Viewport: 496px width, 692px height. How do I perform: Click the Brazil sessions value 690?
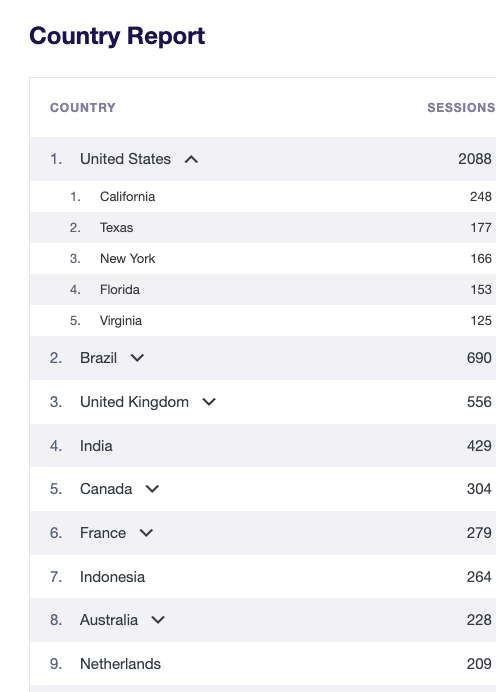tap(479, 358)
